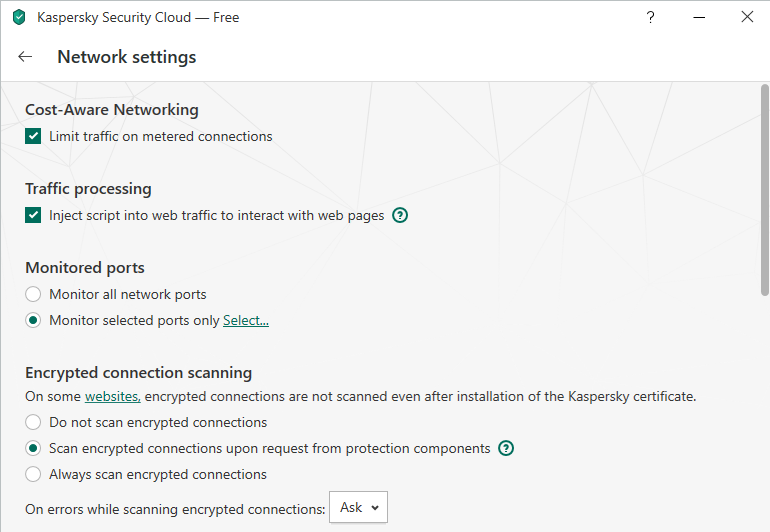The height and width of the screenshot is (532, 770).
Task: Toggle Limit traffic on metered connections
Action: pyautogui.click(x=34, y=136)
